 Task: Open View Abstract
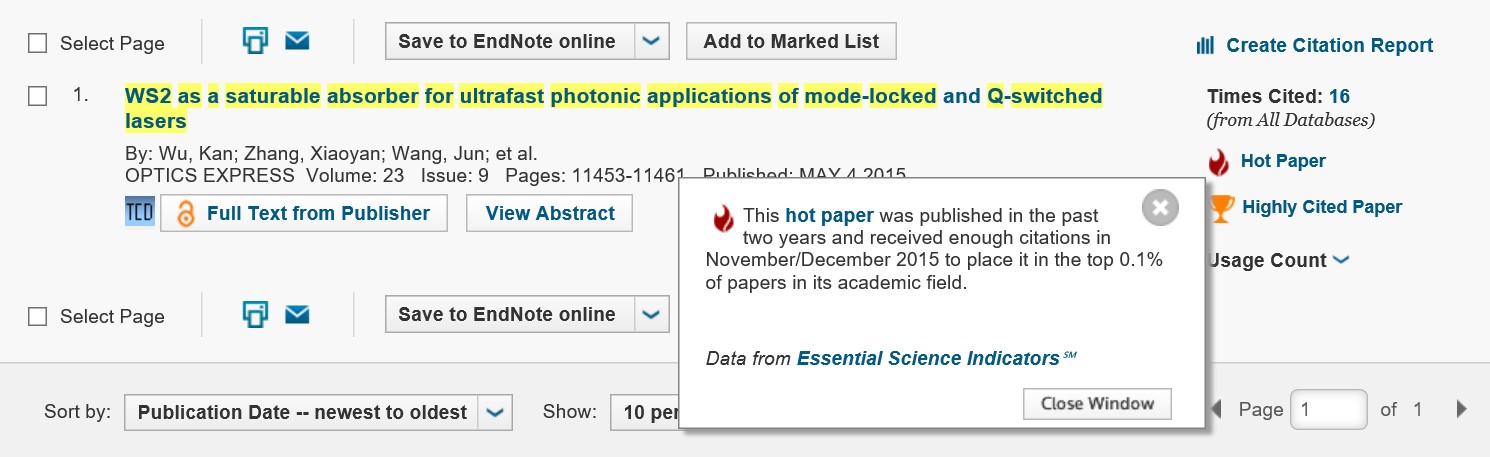550,213
